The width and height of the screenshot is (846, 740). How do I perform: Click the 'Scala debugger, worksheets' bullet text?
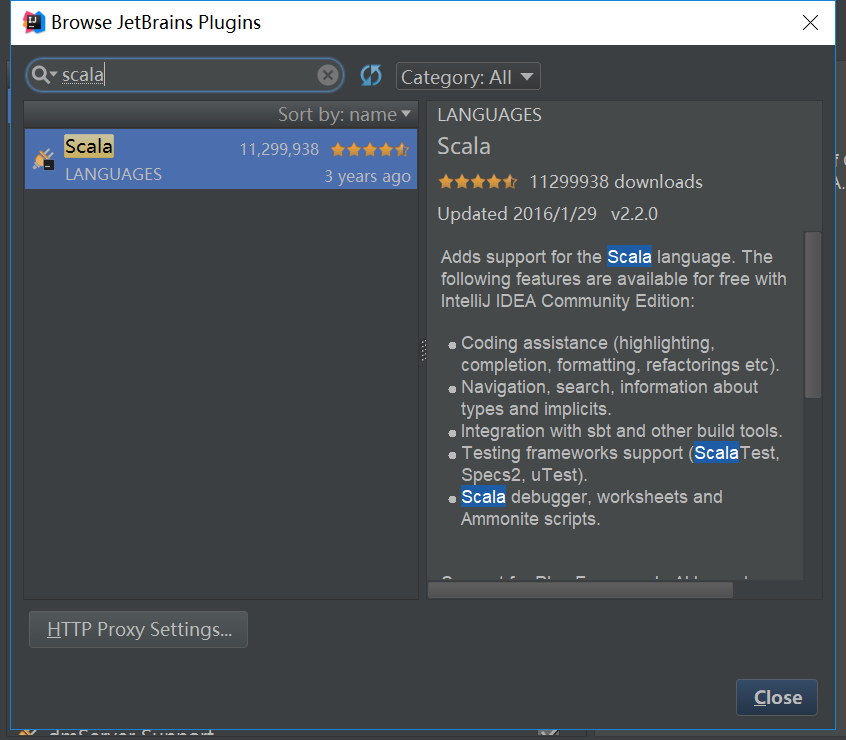[591, 508]
